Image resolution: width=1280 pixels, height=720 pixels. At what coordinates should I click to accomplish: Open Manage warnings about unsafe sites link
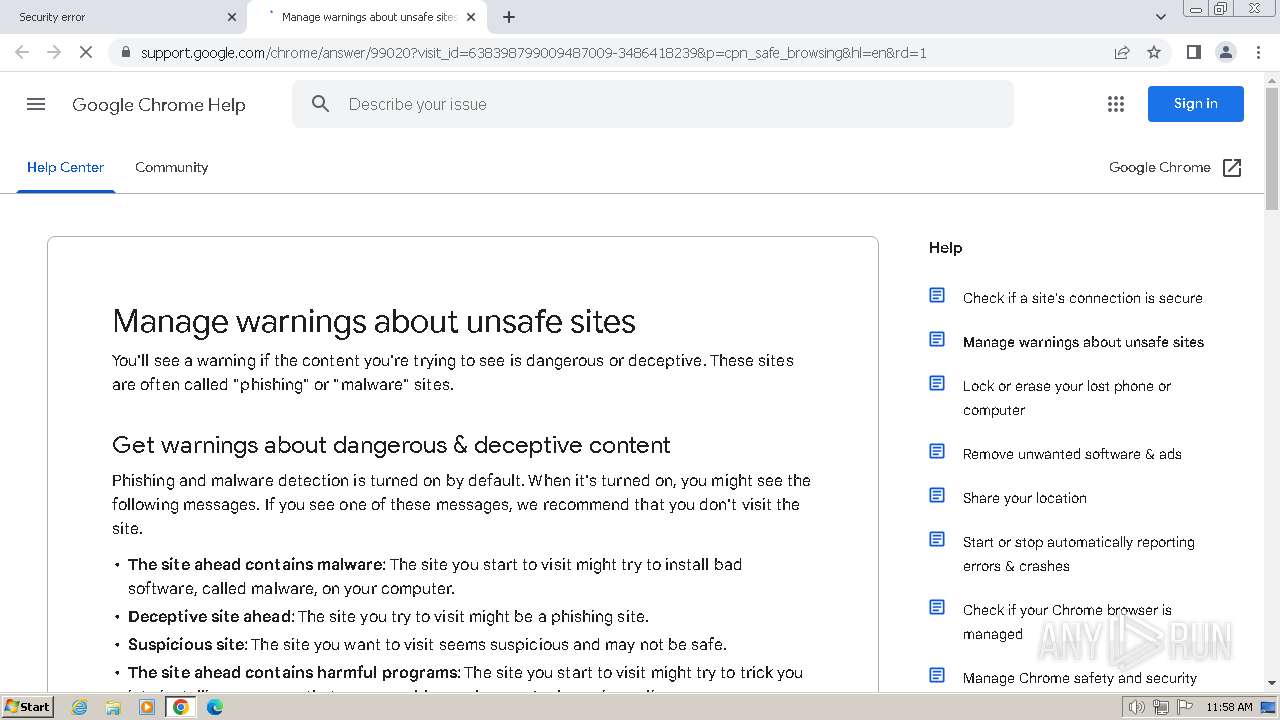click(x=1083, y=342)
